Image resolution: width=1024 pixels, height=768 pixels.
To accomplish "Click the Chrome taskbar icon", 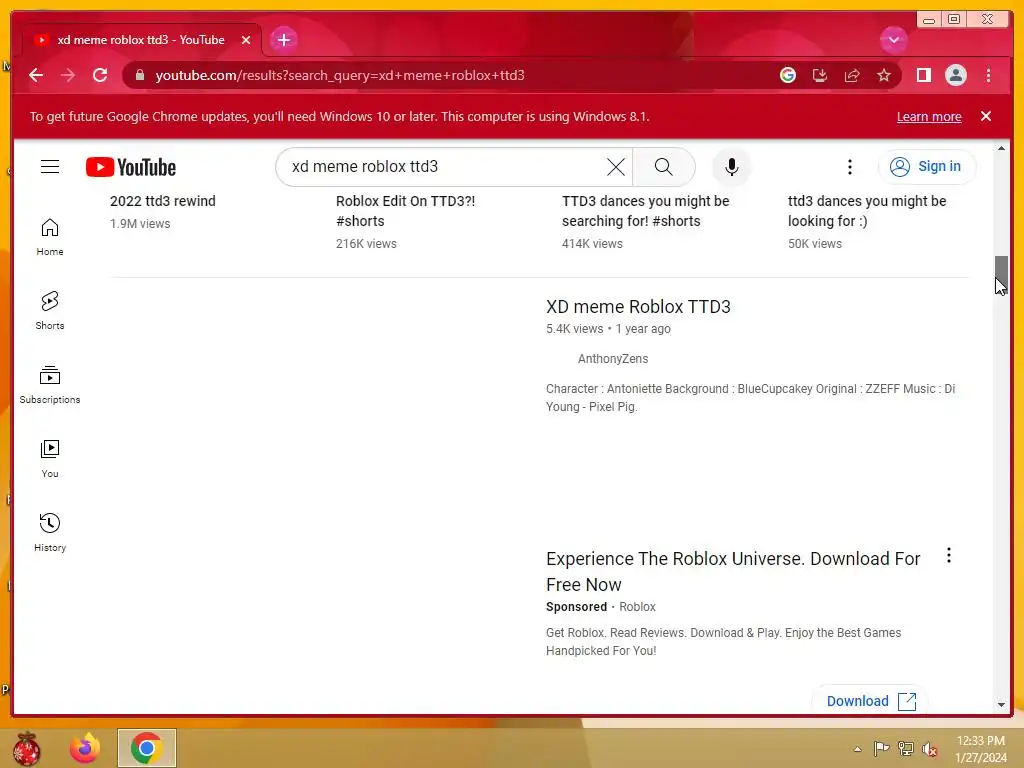I will coord(146,748).
